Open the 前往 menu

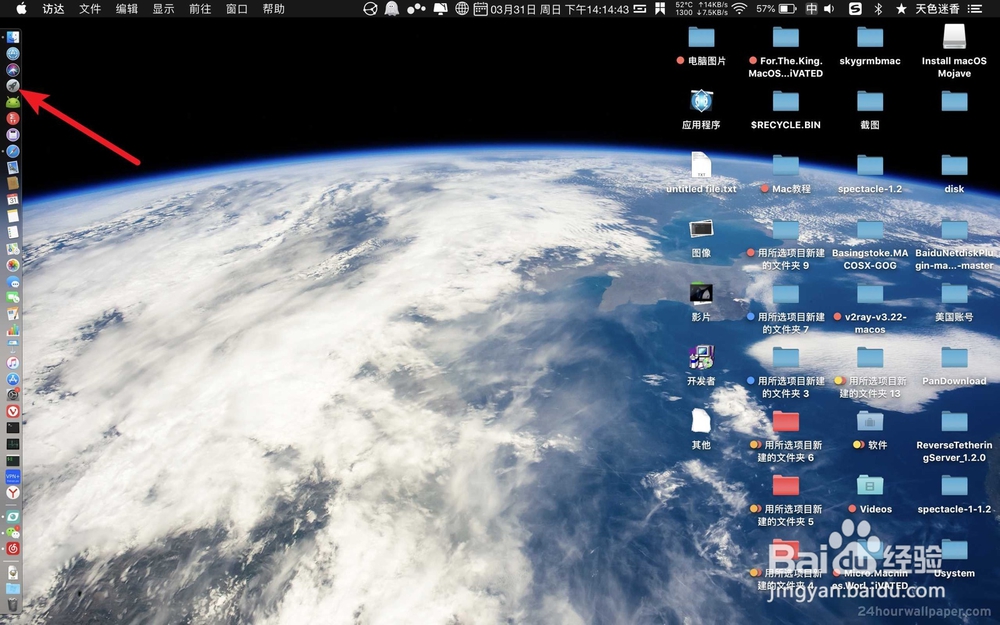tap(200, 9)
